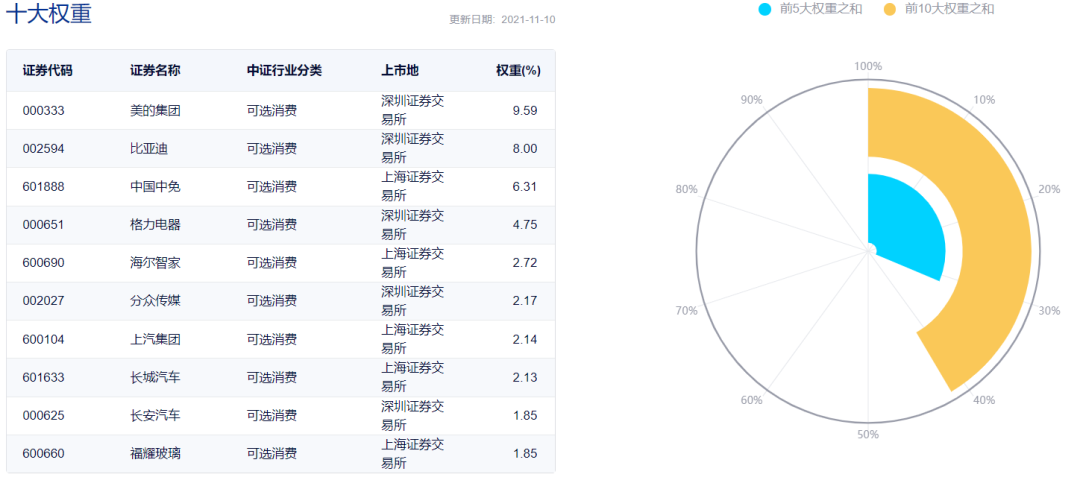The image size is (1080, 486).
Task: Click 1.85 weight in the 长安汽车 row
Action: click(525, 416)
